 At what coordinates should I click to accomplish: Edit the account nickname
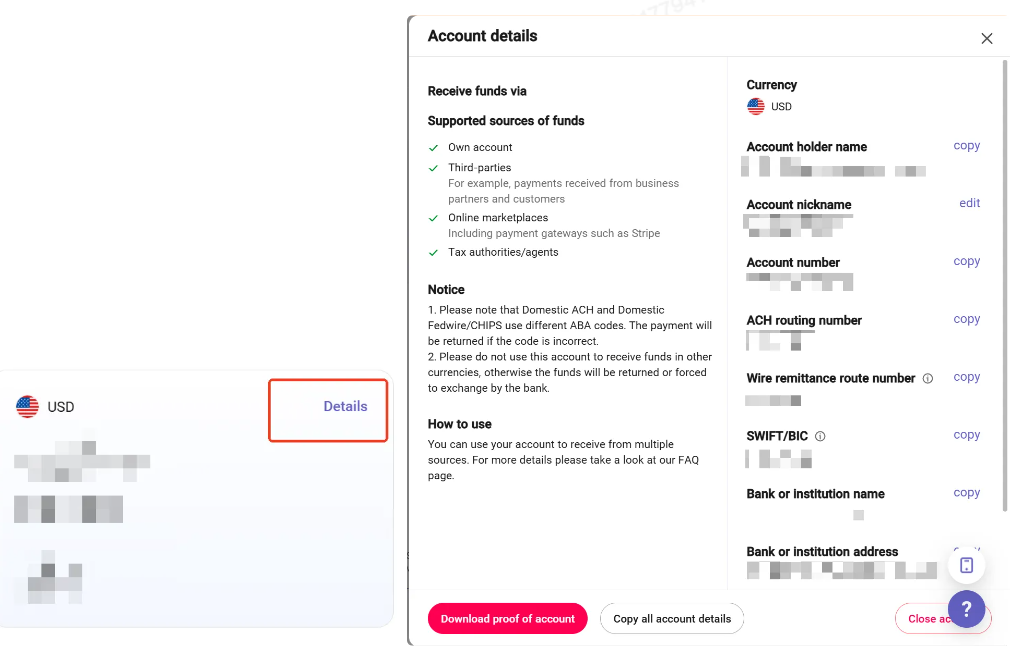point(969,203)
